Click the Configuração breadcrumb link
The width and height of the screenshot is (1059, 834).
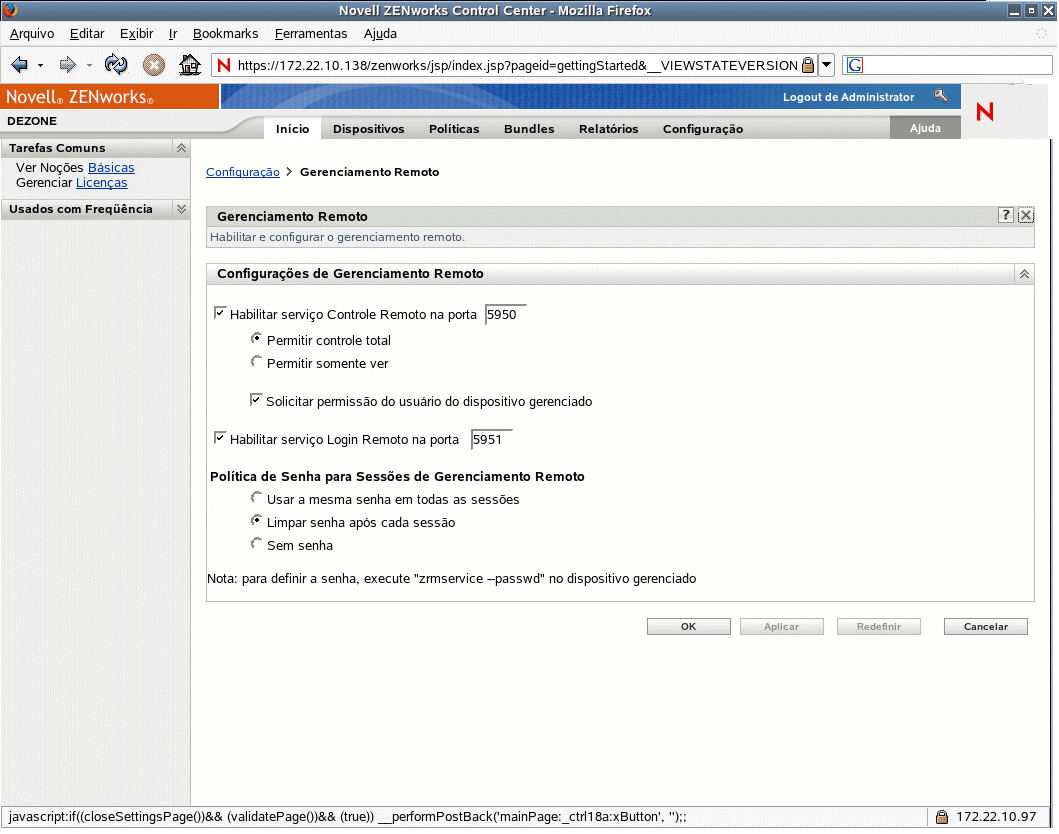[242, 172]
